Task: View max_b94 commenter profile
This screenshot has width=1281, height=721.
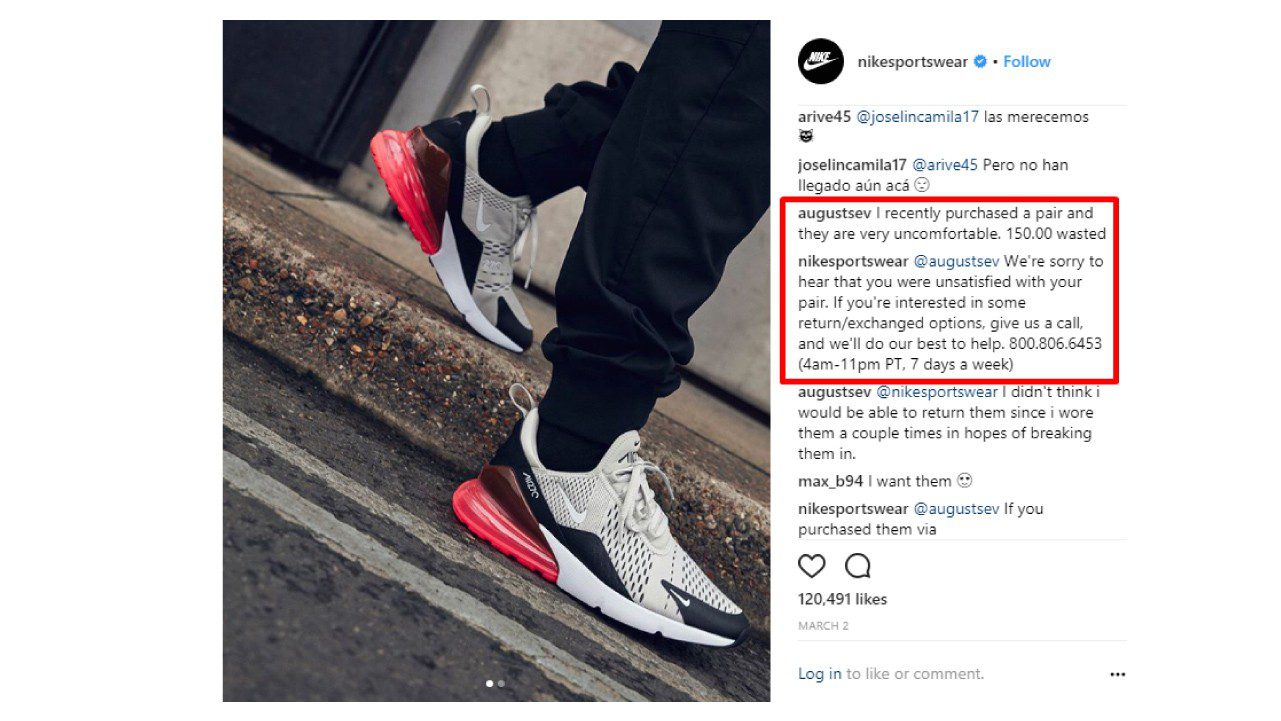Action: tap(831, 481)
